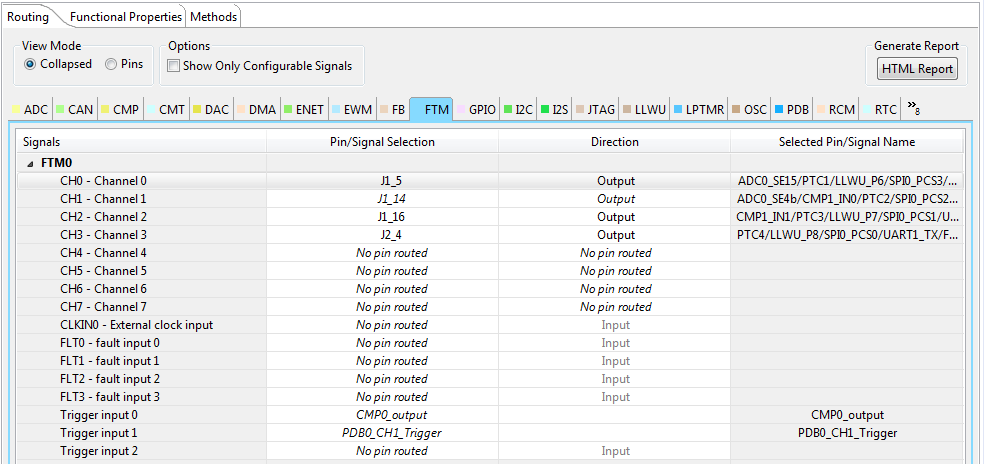Viewport: 984px width, 464px height.
Task: Open the CMP peripheral tab
Action: (x=120, y=109)
